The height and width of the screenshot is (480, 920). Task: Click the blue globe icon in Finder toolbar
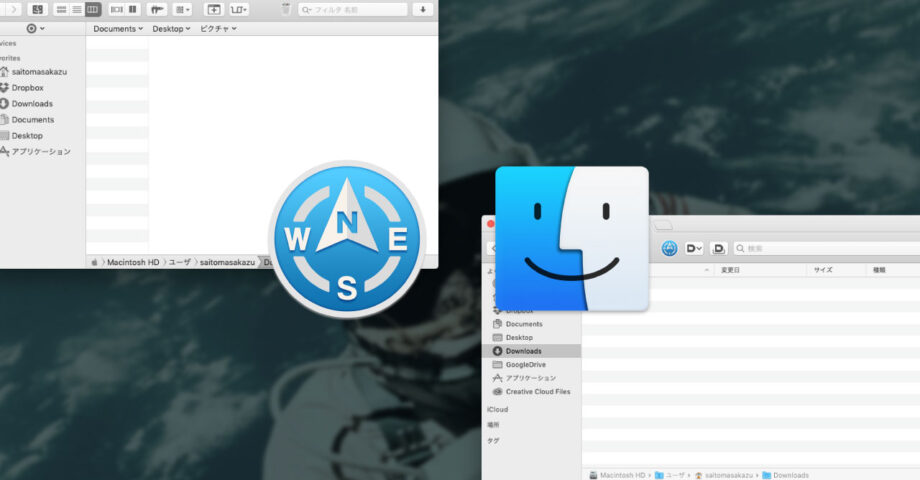coord(669,248)
